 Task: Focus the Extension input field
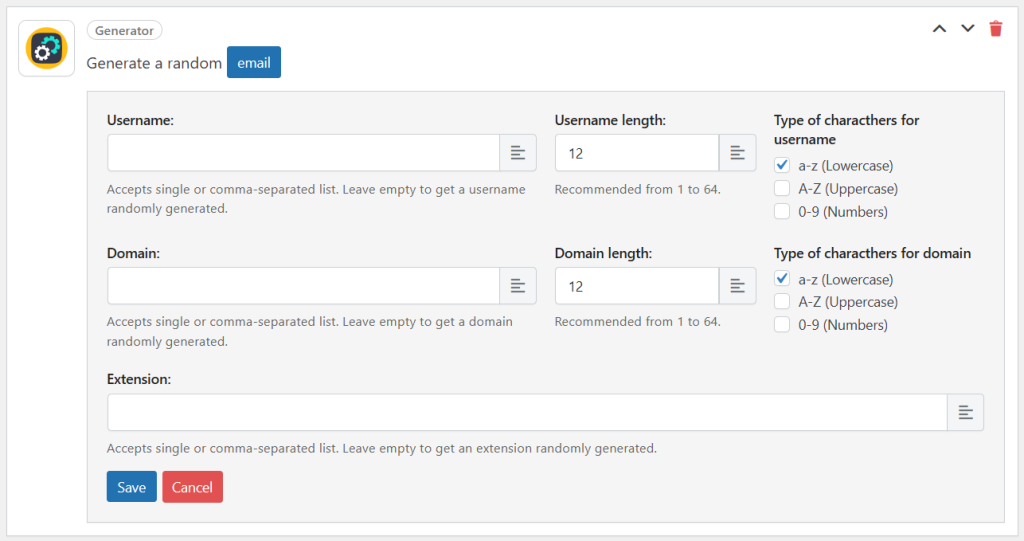pos(527,413)
